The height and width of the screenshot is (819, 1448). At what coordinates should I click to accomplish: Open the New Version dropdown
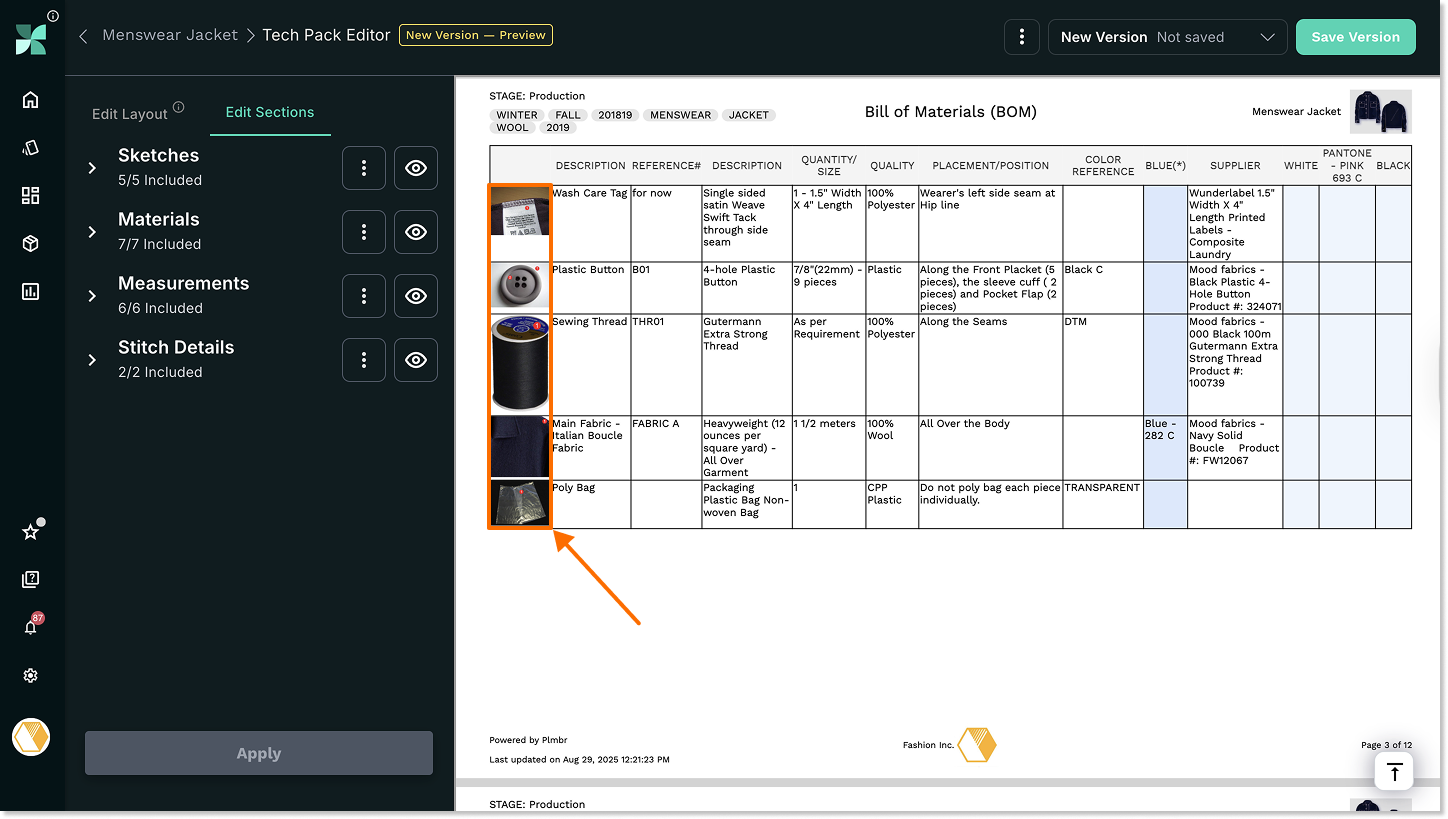[x=1167, y=37]
